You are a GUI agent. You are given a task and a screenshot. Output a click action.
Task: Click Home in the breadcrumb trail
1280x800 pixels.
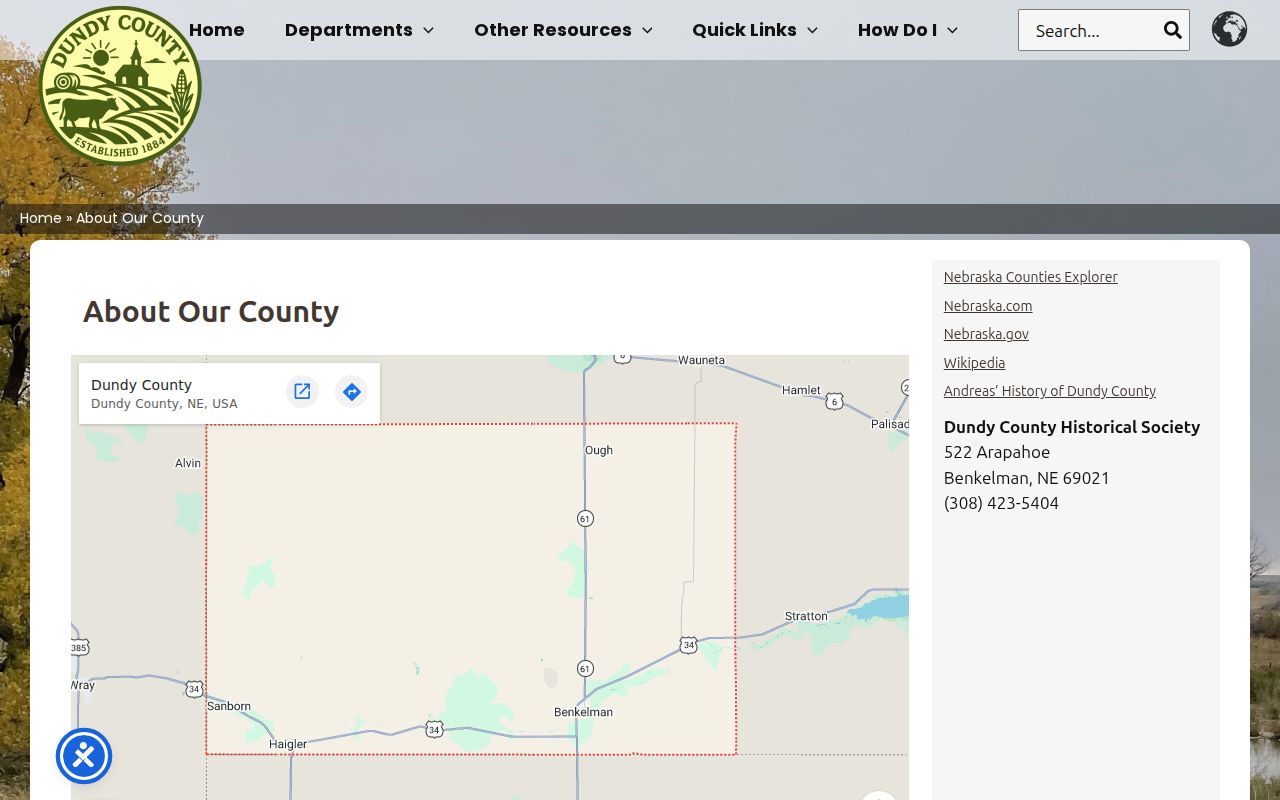(x=41, y=218)
